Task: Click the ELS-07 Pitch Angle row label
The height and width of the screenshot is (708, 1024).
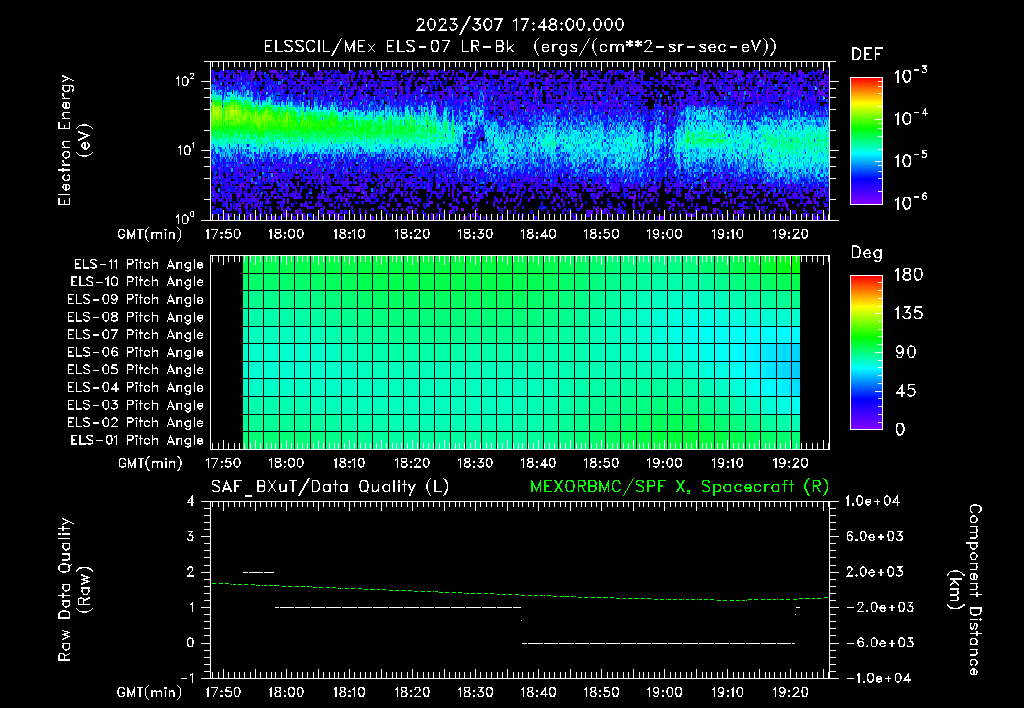Action: 136,334
